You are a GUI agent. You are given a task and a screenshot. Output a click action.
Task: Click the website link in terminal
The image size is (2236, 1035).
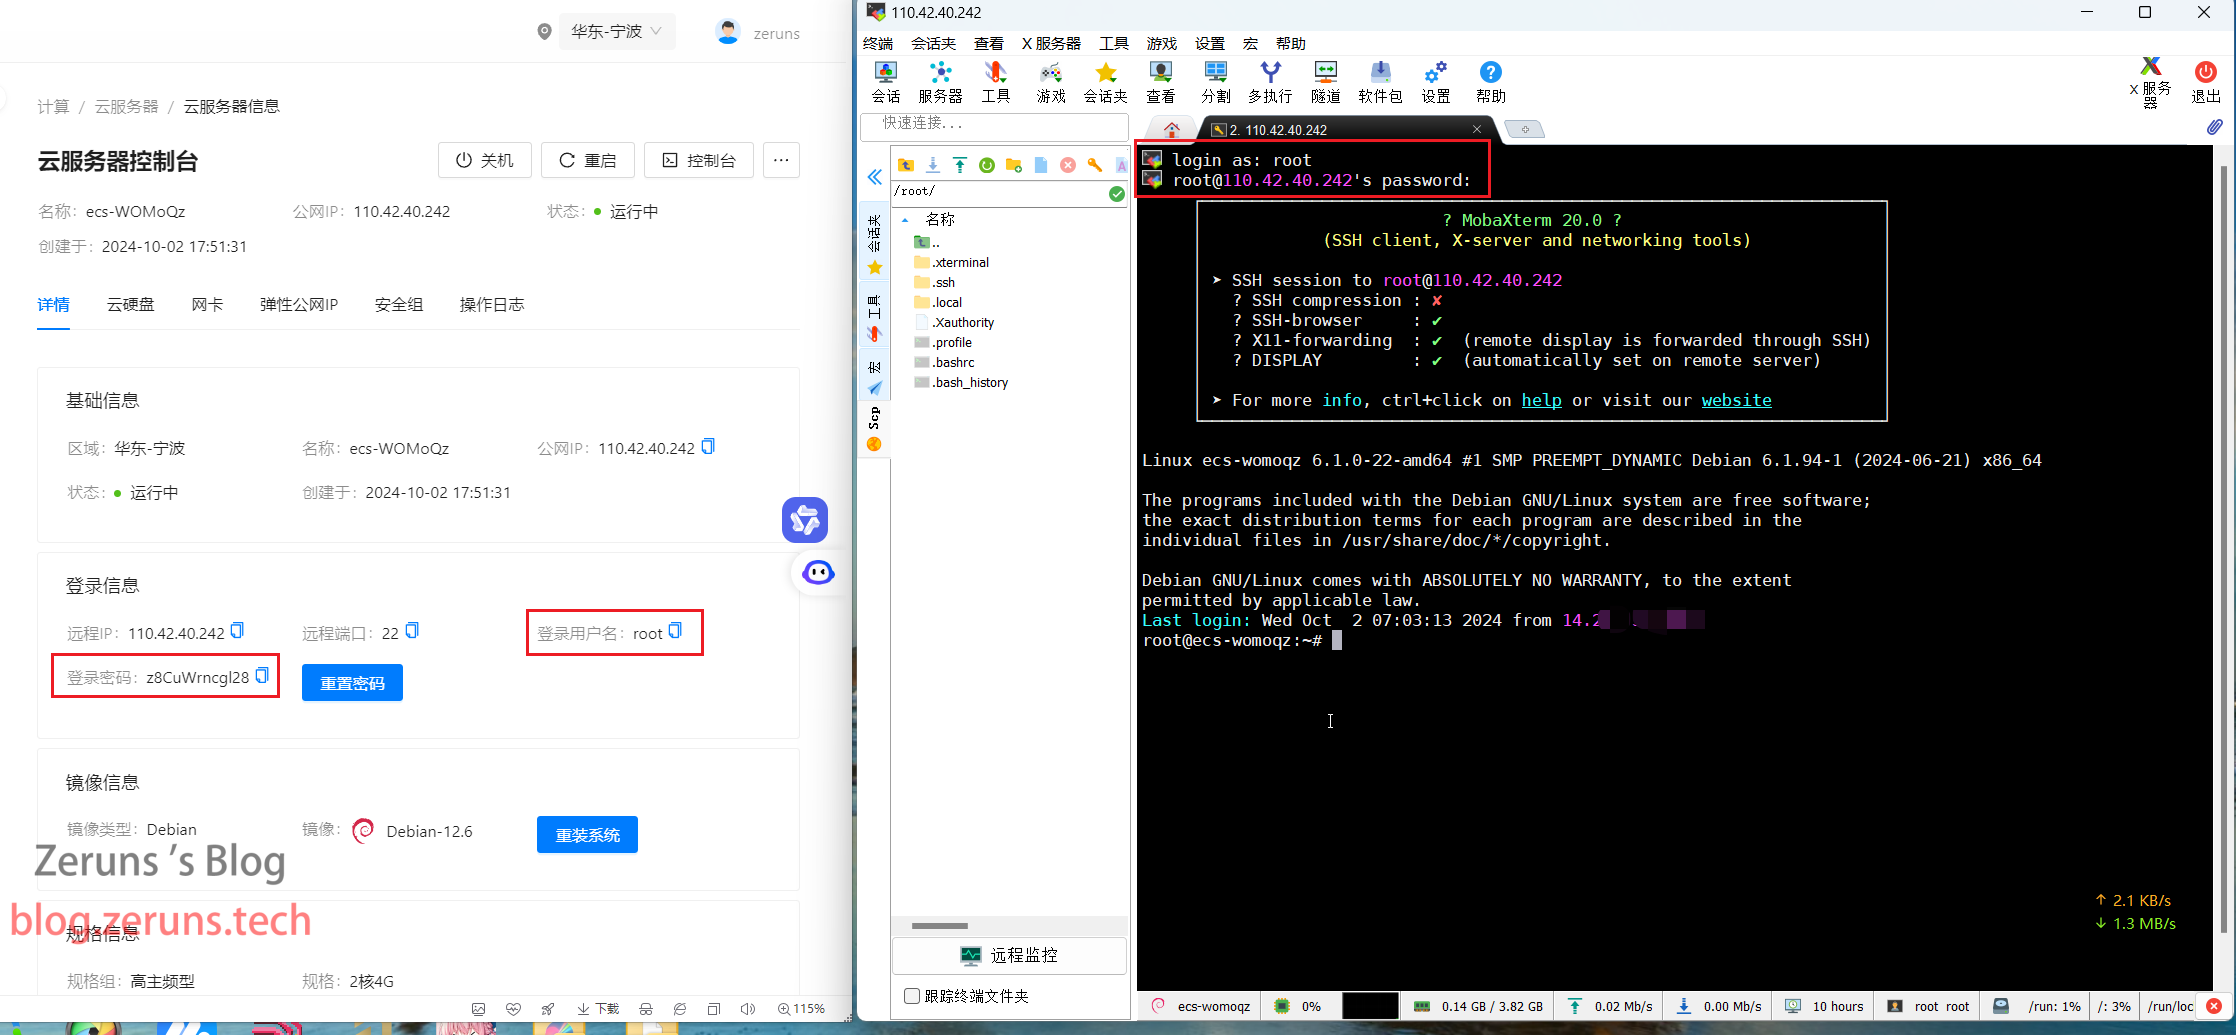[1736, 400]
